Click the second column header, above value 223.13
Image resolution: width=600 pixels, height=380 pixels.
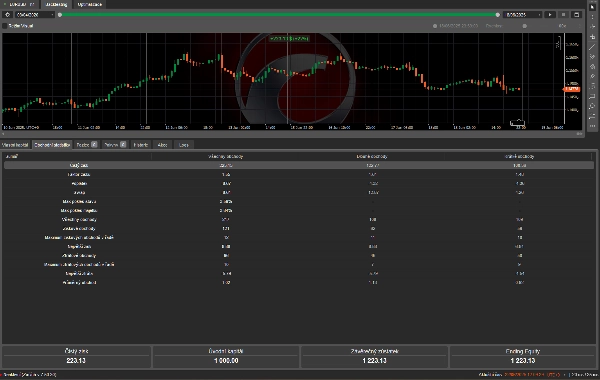[225, 156]
